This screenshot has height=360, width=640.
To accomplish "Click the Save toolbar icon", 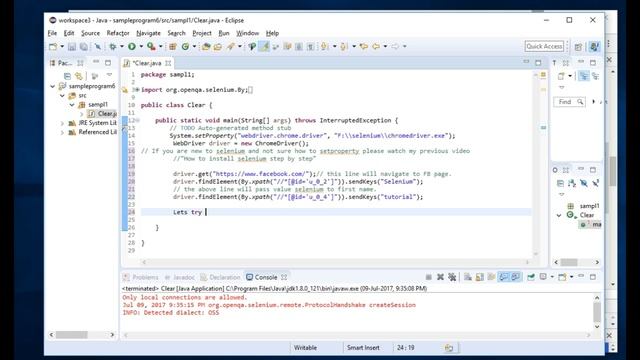I will (72, 47).
